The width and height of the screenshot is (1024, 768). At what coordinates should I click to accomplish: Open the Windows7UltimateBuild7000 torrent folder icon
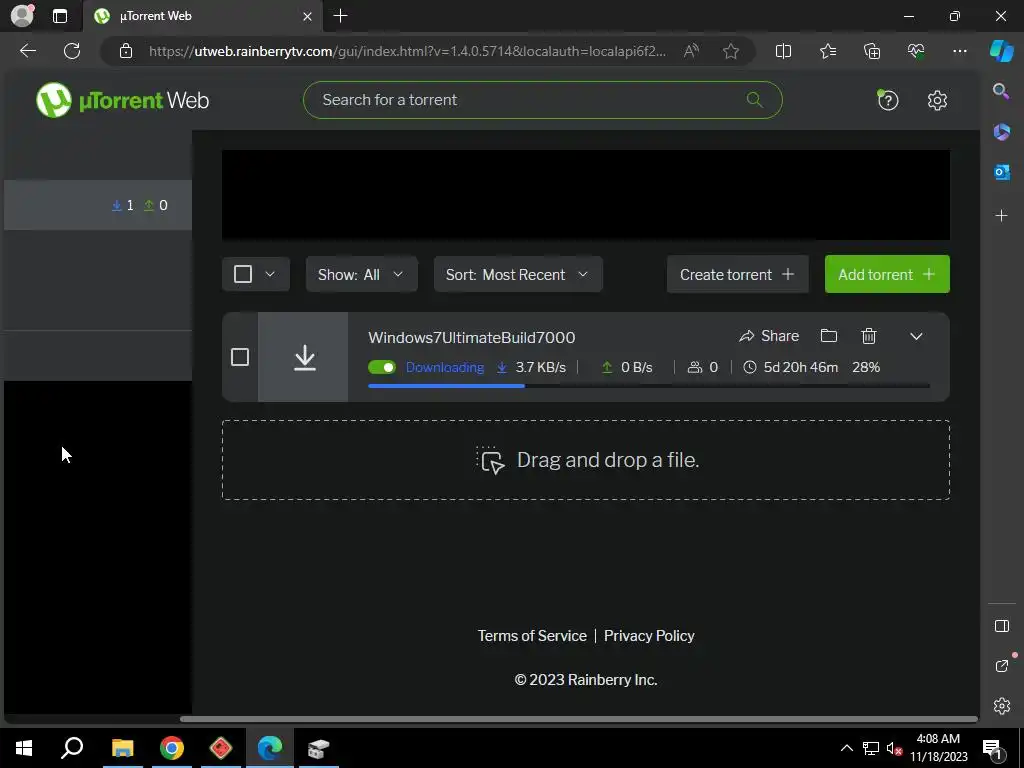[829, 336]
